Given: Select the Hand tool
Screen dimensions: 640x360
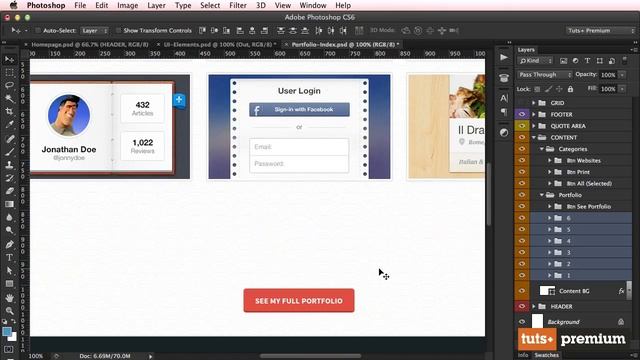Looking at the screenshot, I should pyautogui.click(x=9, y=298).
